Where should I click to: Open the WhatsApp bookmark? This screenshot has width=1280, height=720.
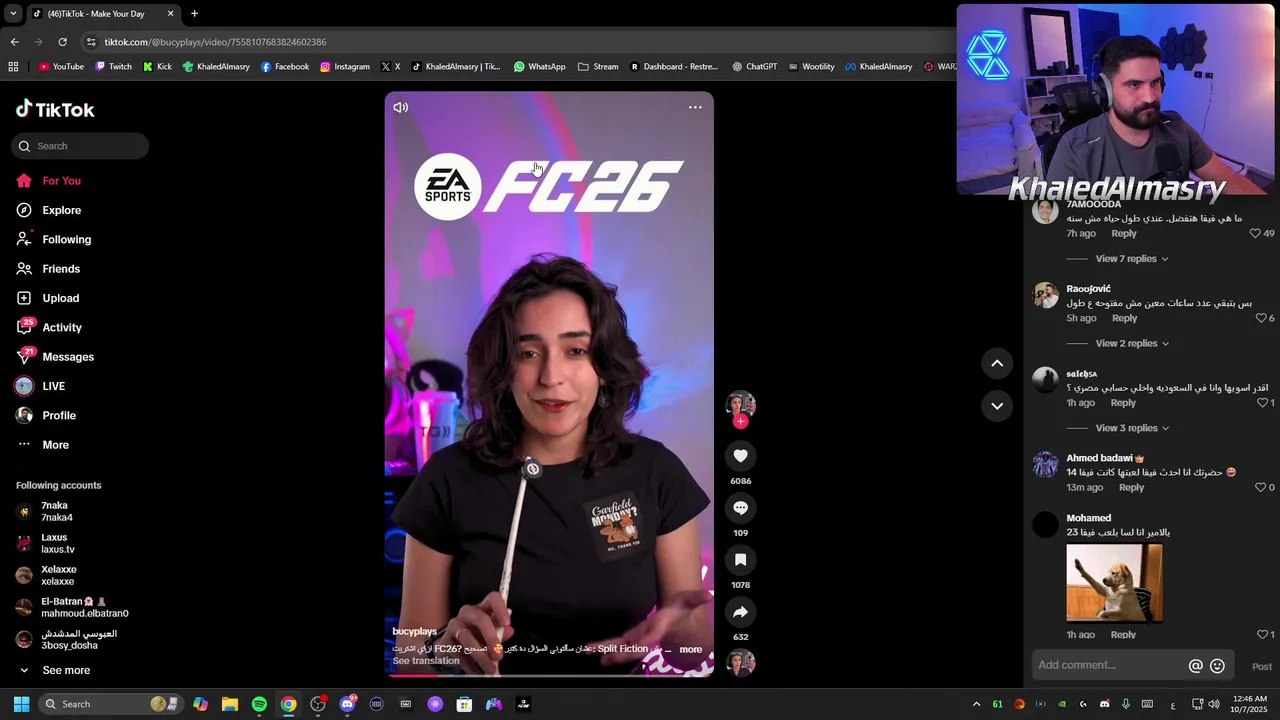click(539, 67)
